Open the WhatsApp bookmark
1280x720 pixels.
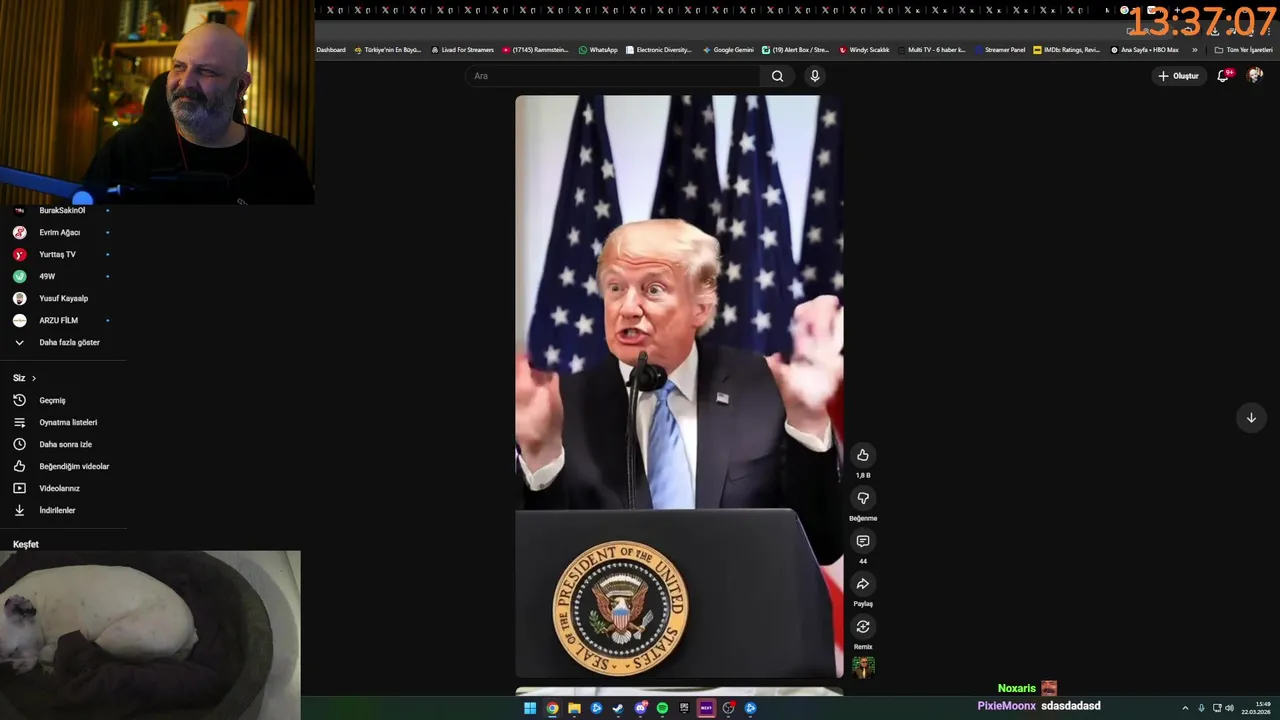point(598,50)
